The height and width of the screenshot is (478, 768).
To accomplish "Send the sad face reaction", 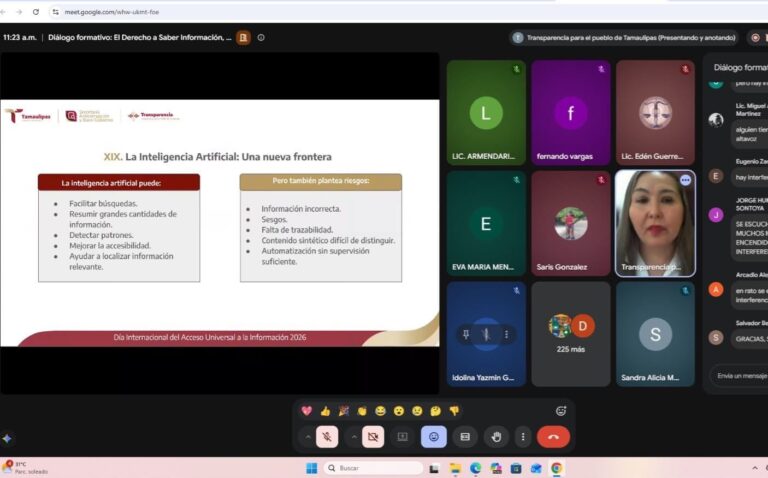I will tap(417, 411).
